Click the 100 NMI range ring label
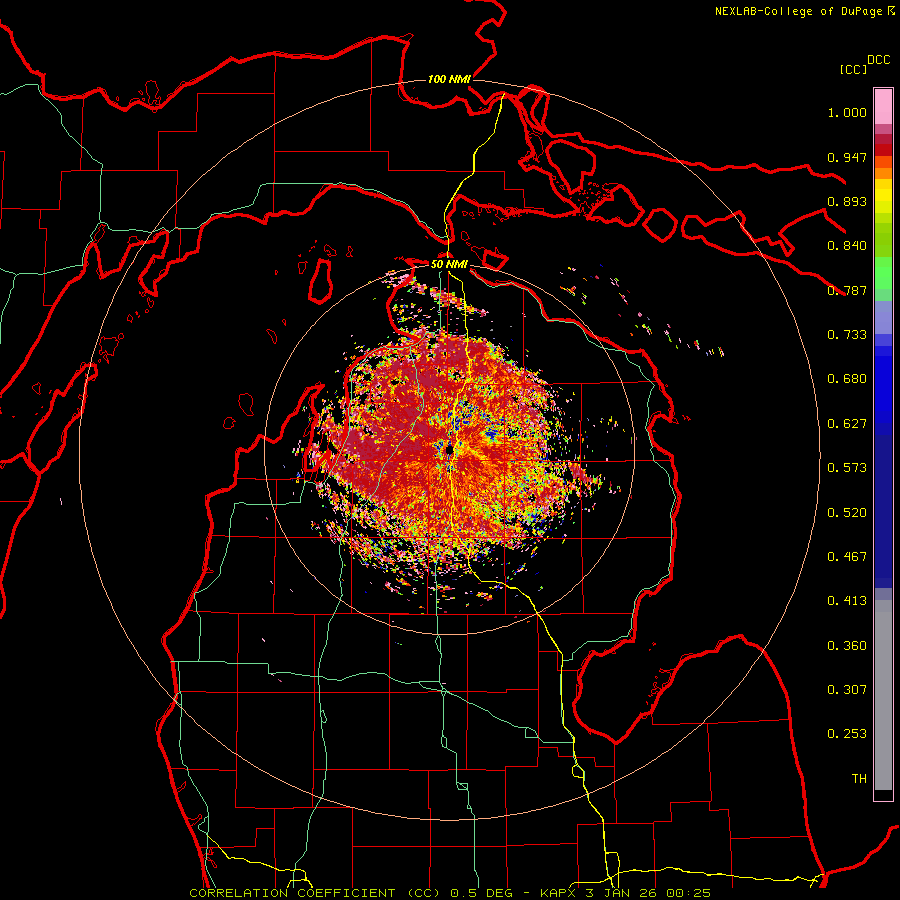The image size is (900, 900). coord(449,79)
